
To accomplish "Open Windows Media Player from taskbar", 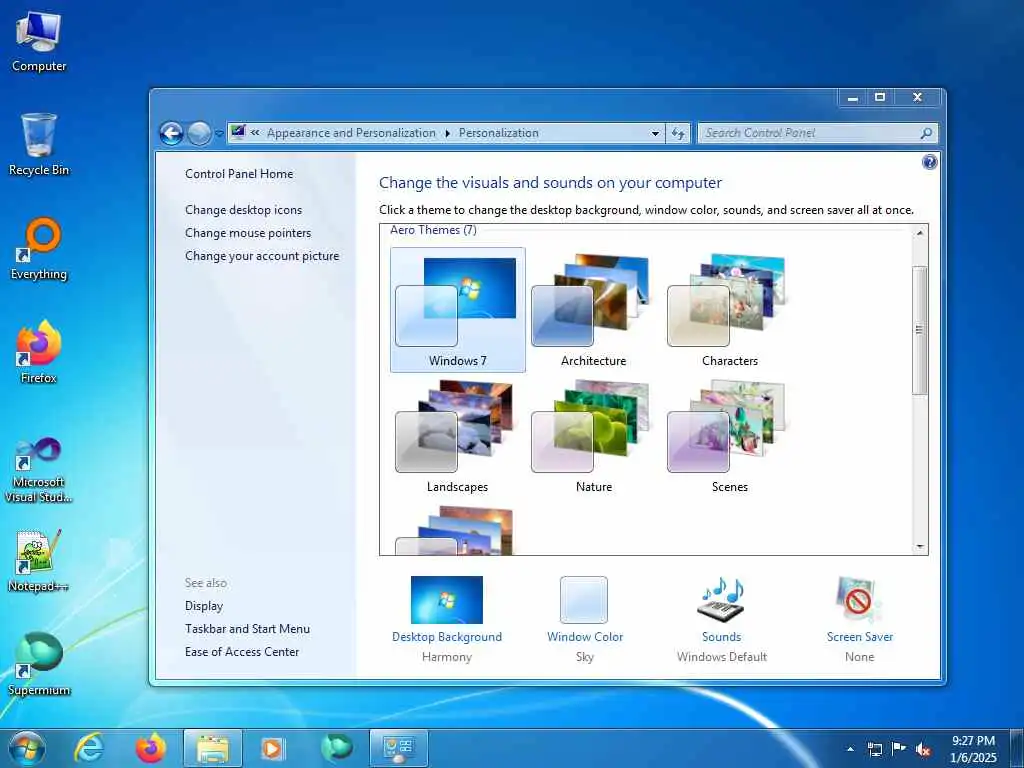I will tap(272, 748).
